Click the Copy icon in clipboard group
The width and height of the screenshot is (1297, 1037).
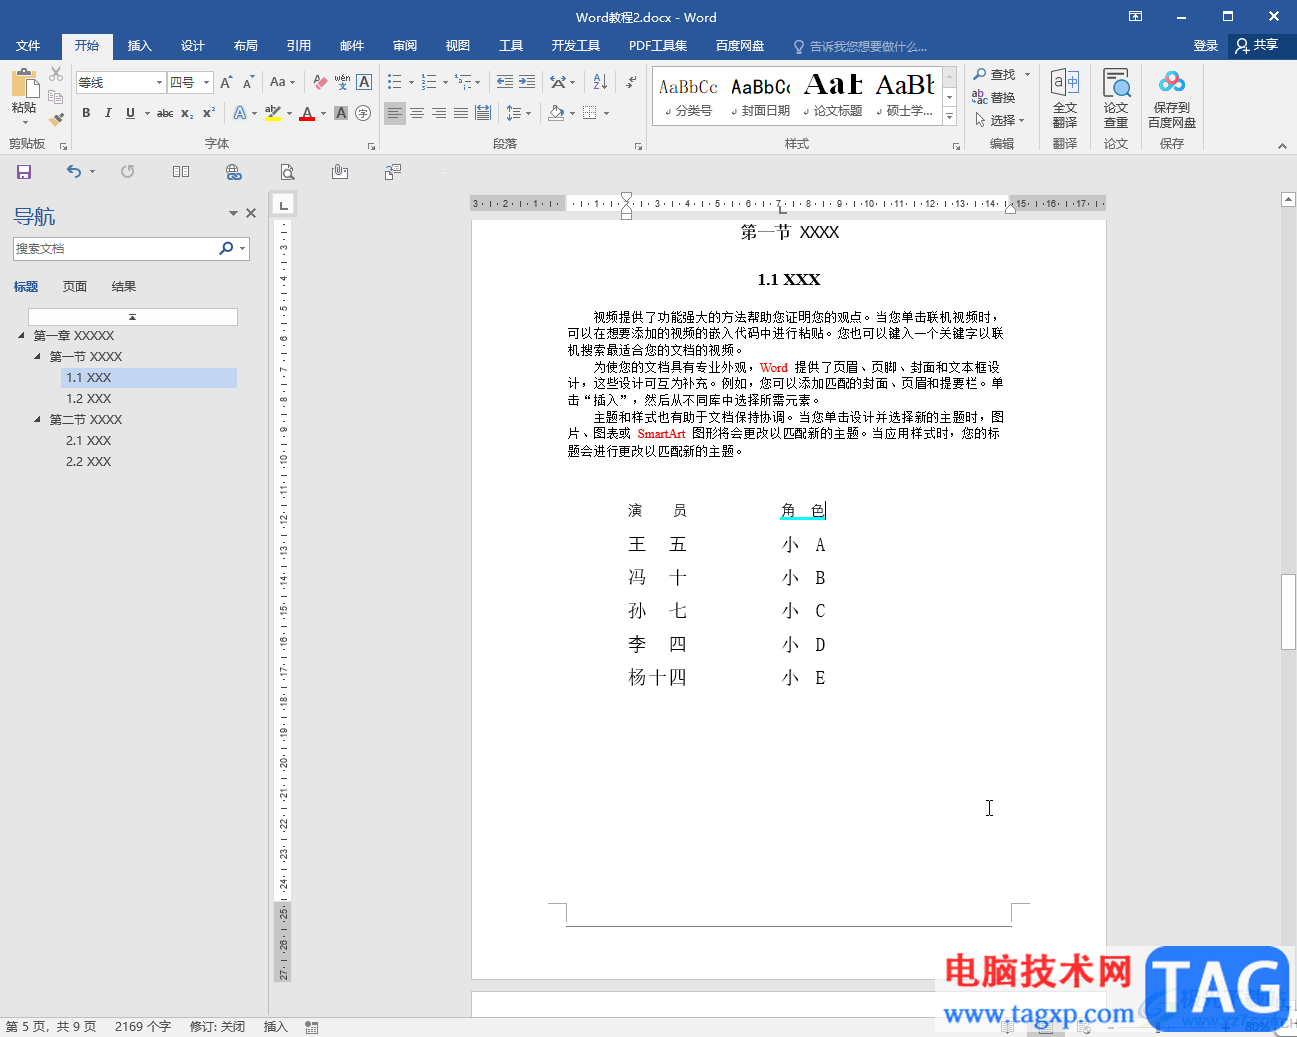coord(56,97)
